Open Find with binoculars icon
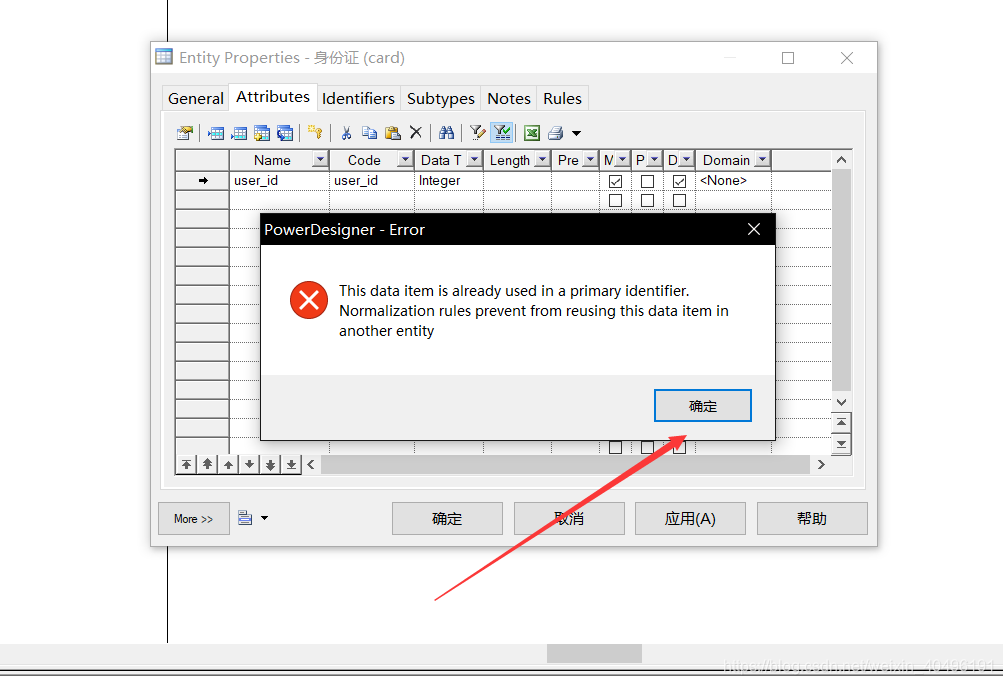The image size is (1003, 685). (x=446, y=132)
